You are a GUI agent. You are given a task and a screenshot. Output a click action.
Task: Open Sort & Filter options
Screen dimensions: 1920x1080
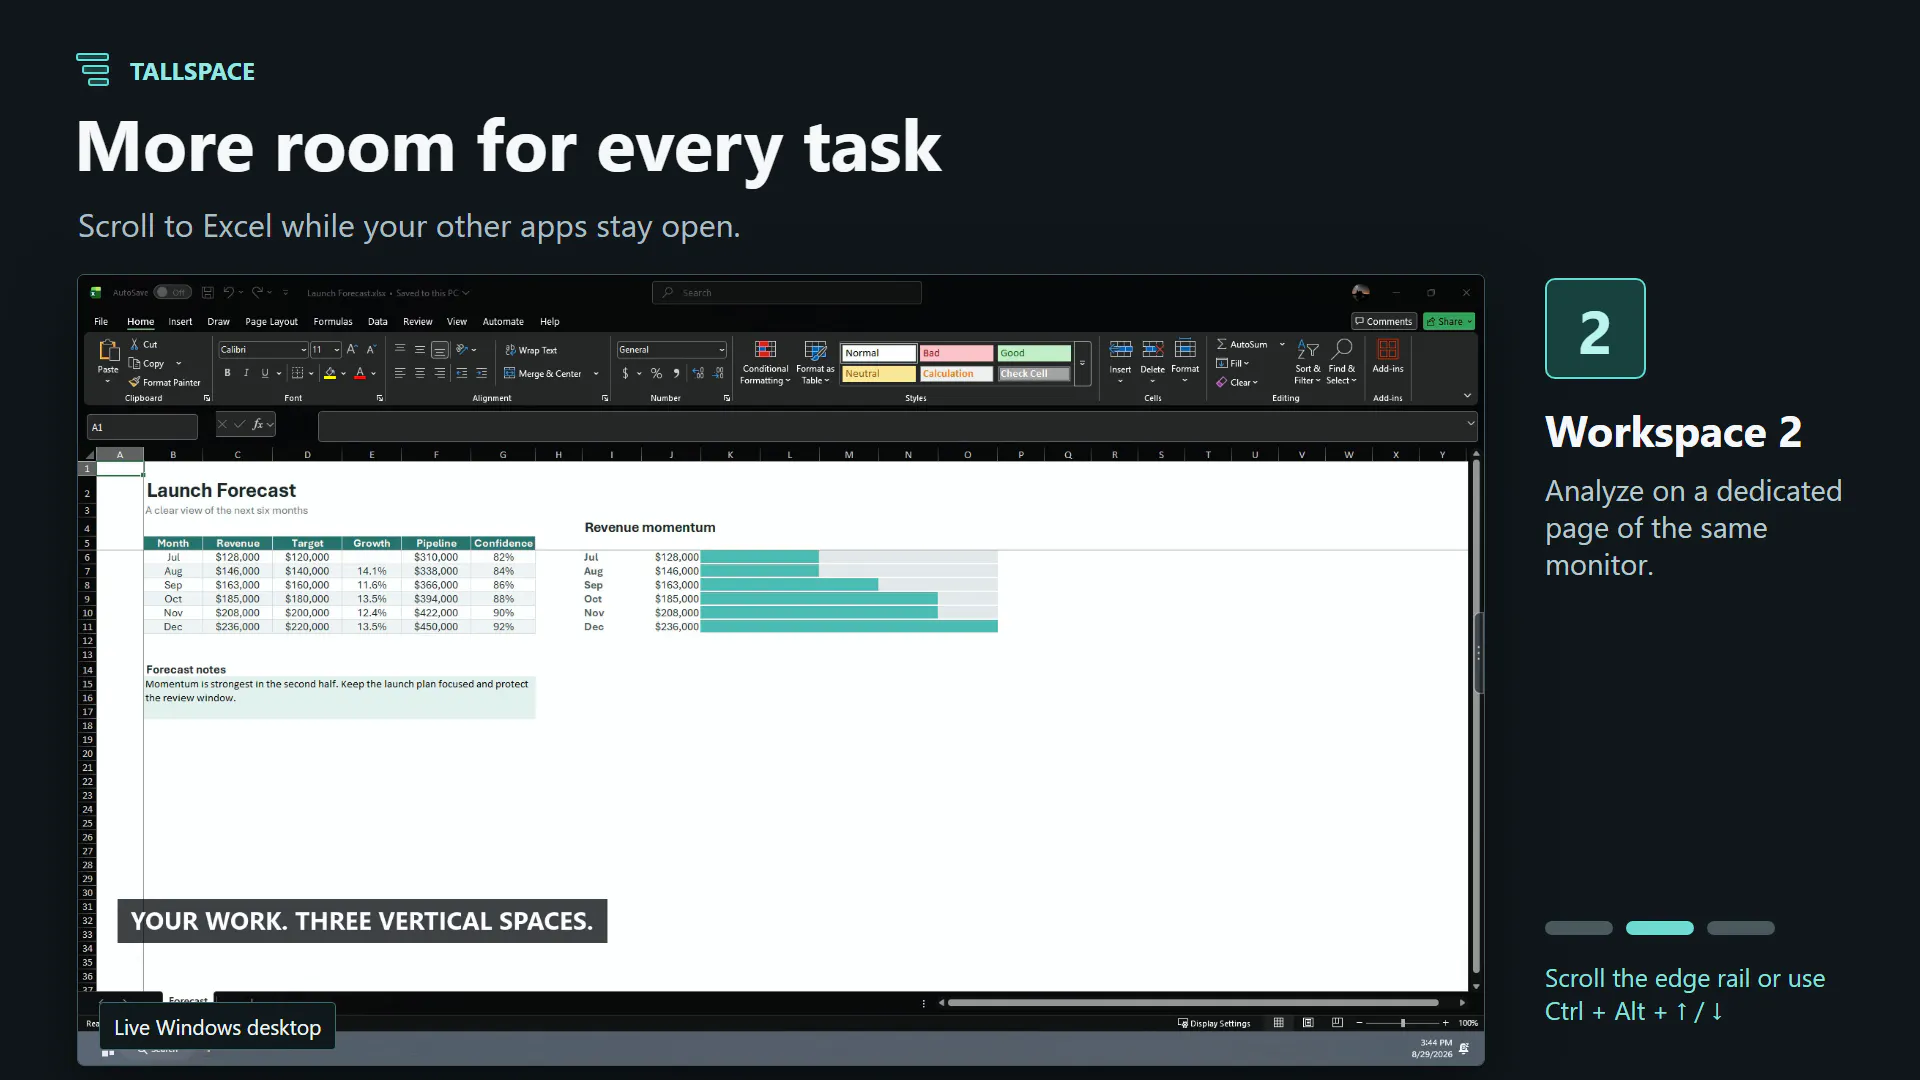click(1308, 361)
